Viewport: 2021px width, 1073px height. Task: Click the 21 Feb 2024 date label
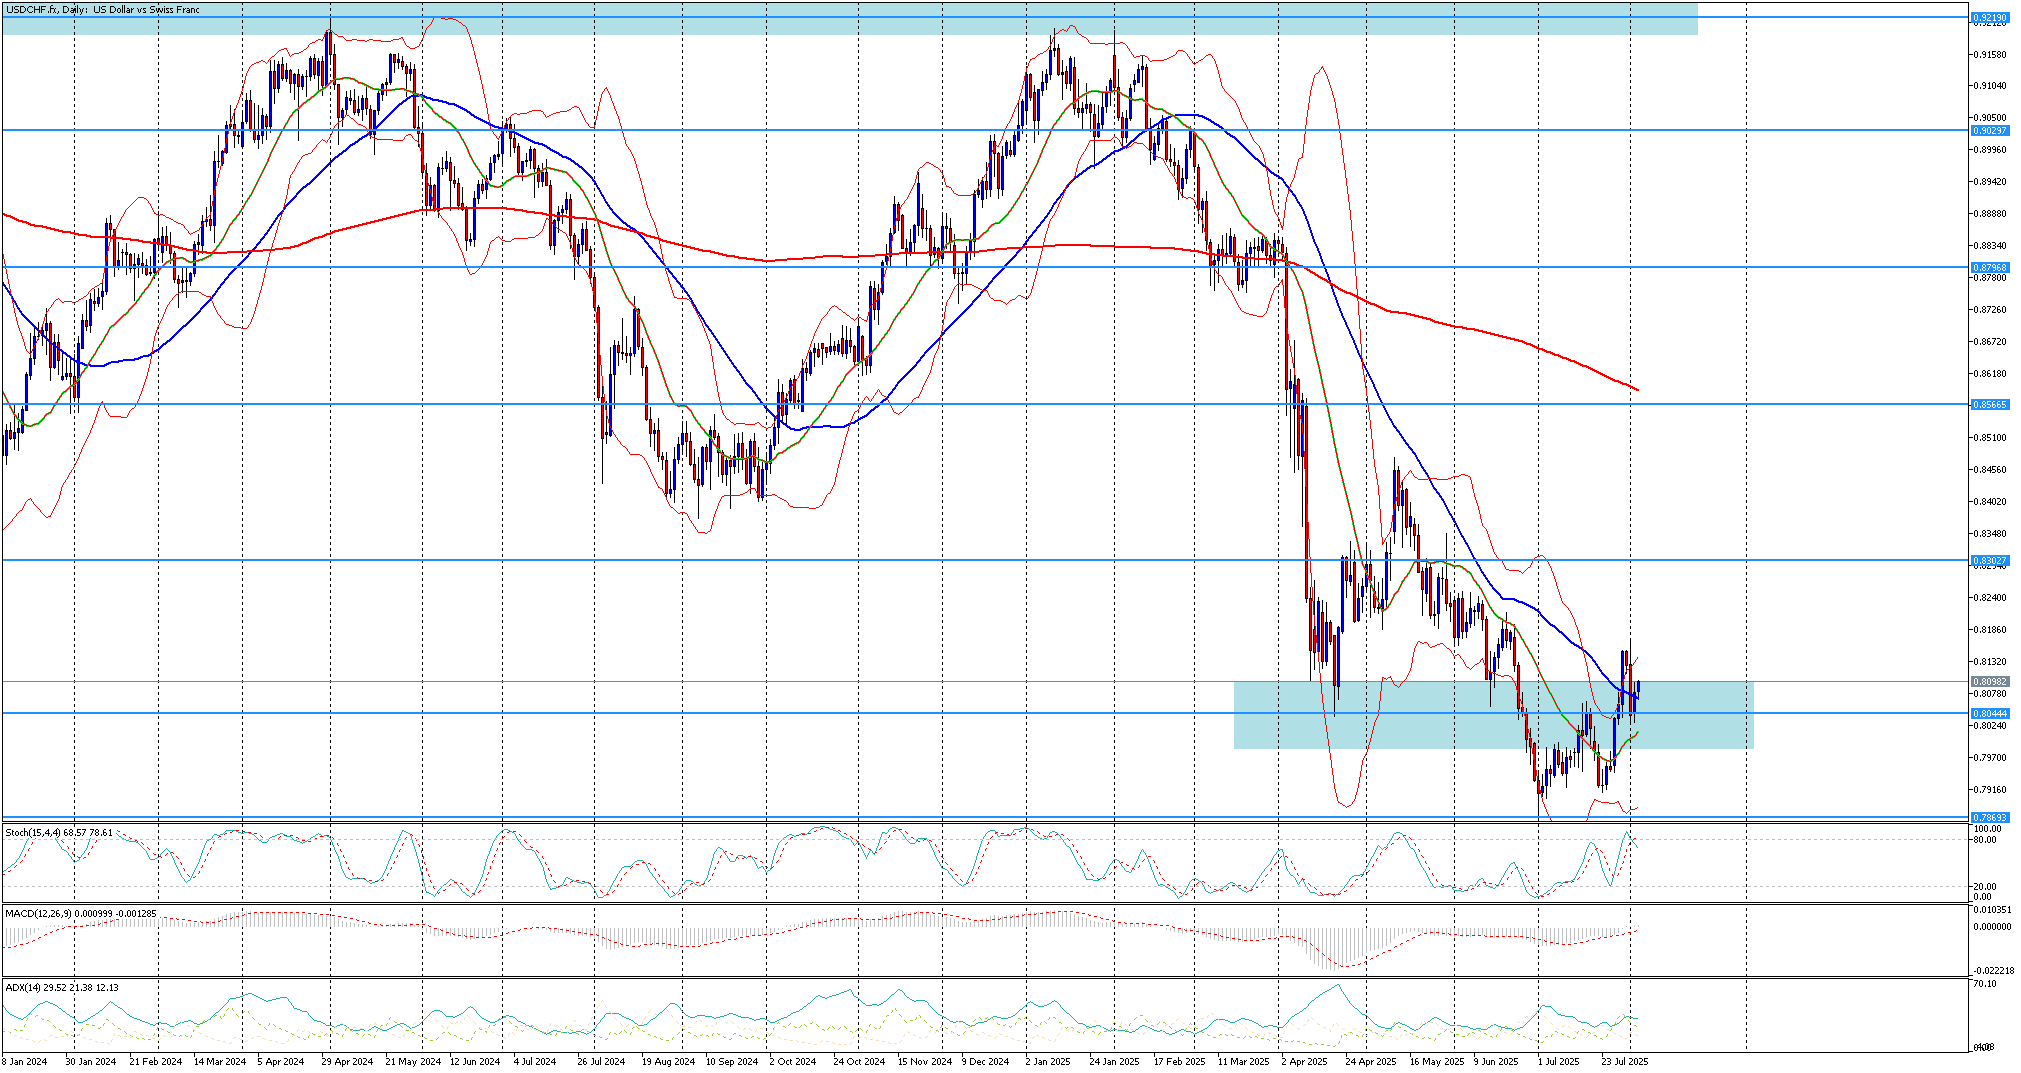(156, 1062)
